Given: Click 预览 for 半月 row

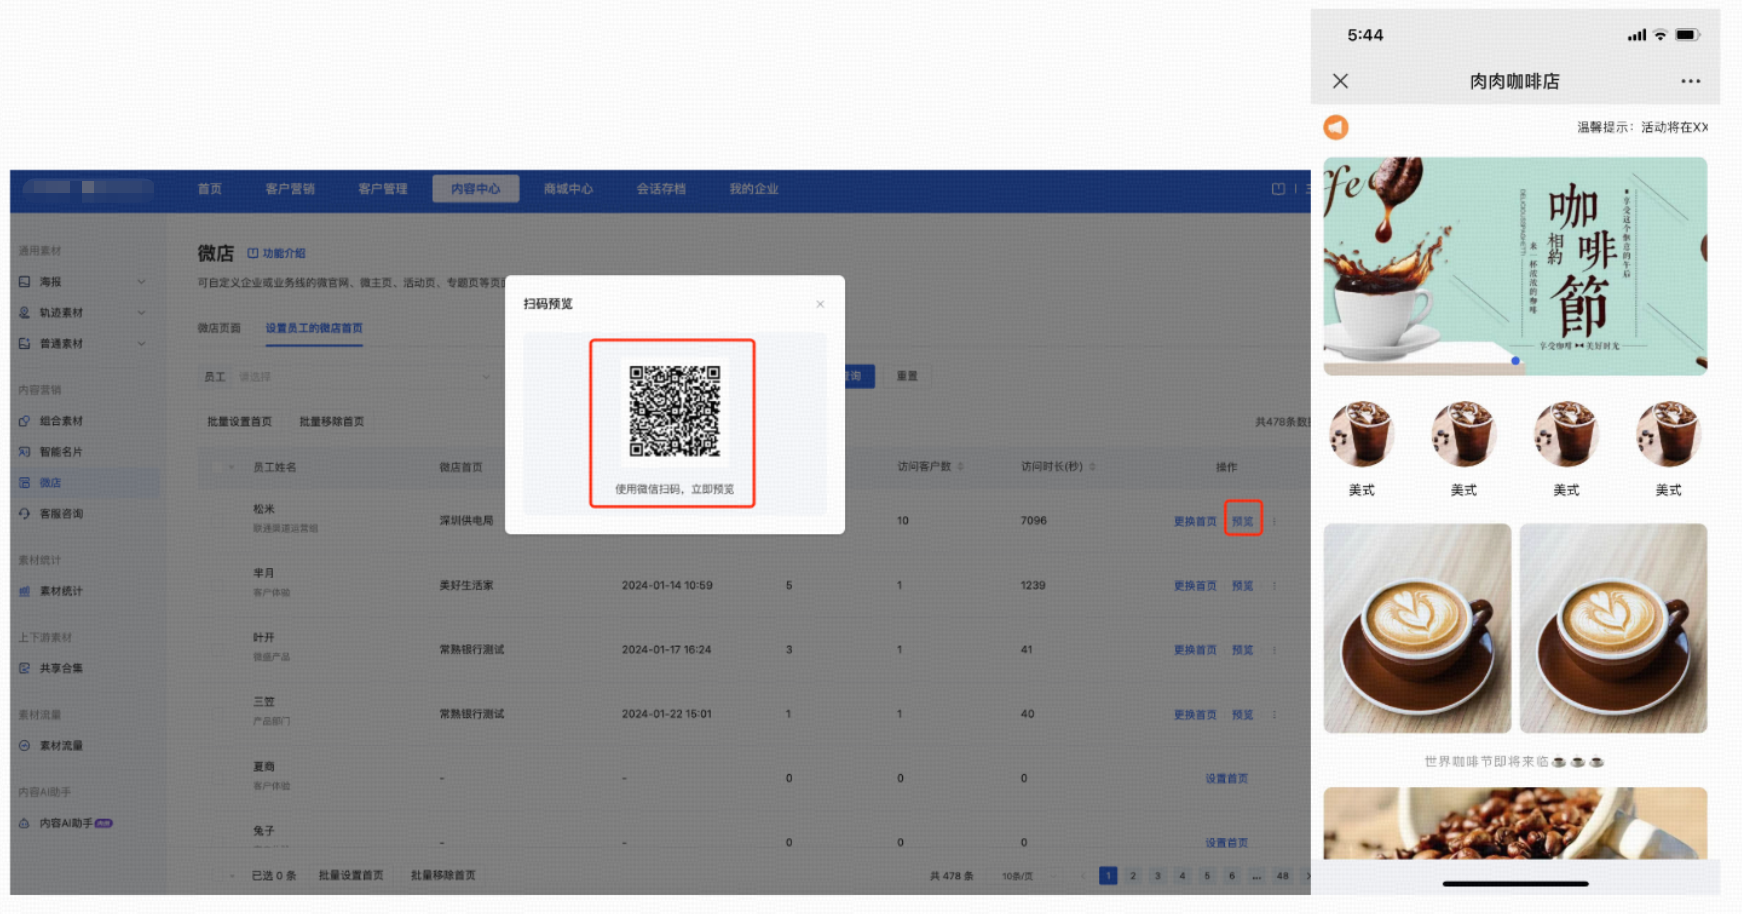Looking at the screenshot, I should pyautogui.click(x=1243, y=586).
